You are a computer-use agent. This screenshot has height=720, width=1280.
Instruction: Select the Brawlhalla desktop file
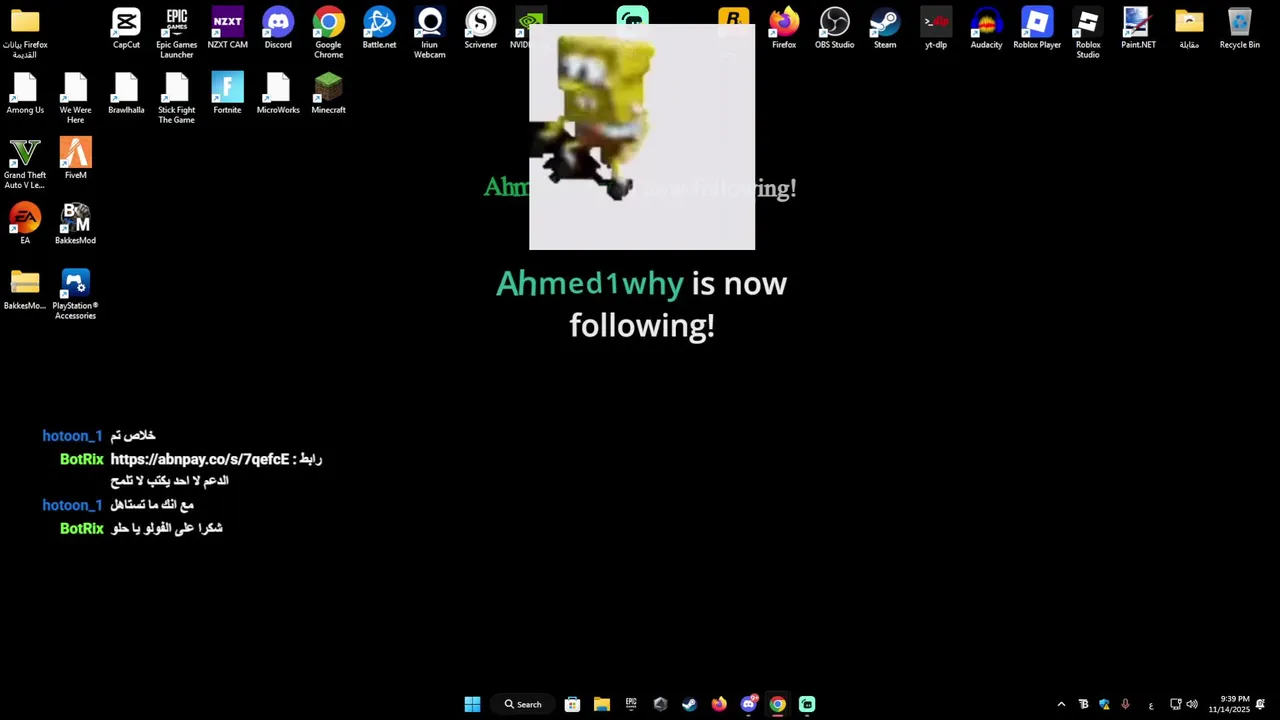[126, 94]
